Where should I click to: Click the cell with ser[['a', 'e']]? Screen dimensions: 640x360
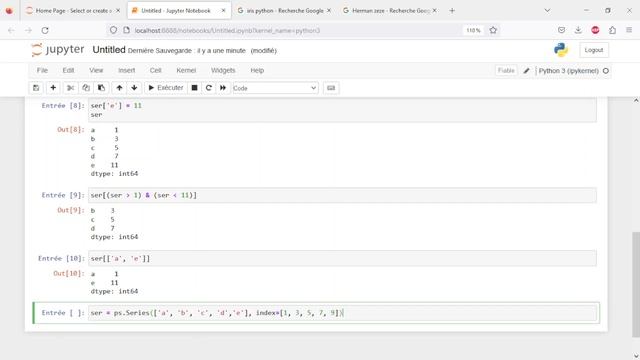[x=342, y=258]
